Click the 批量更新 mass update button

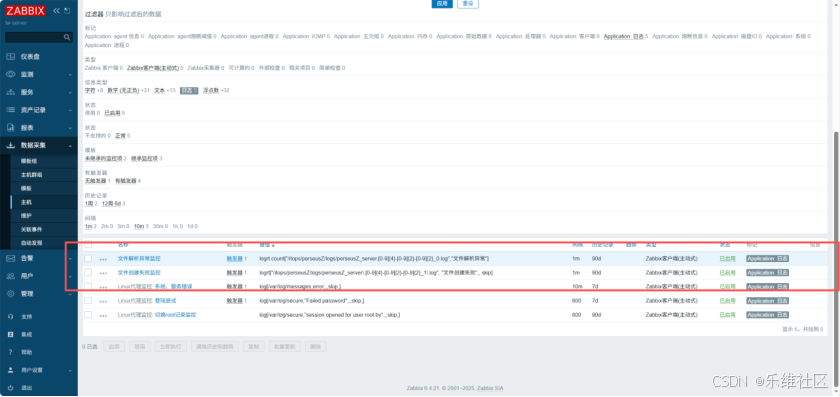tap(284, 347)
